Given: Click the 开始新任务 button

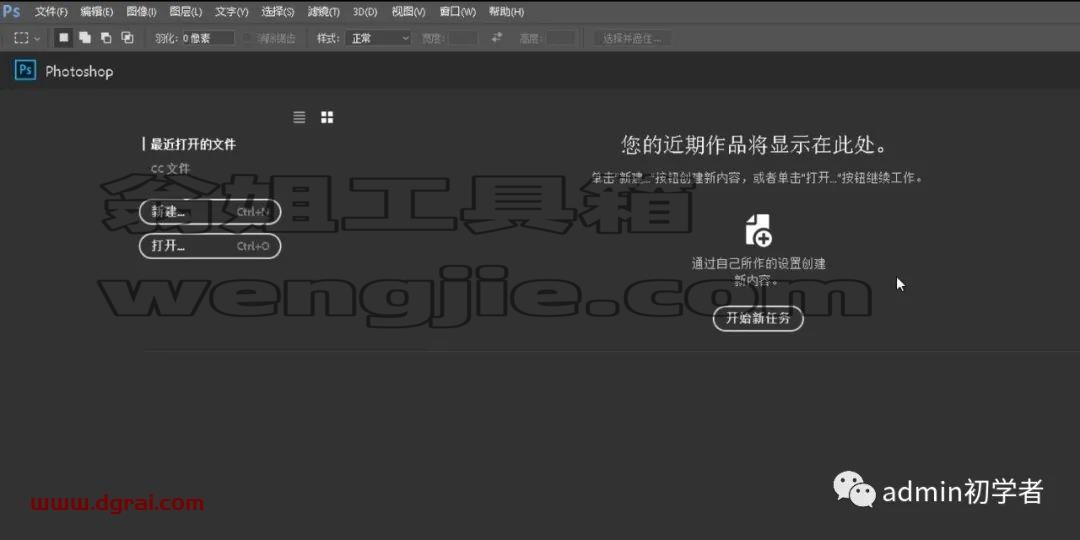Looking at the screenshot, I should (758, 318).
